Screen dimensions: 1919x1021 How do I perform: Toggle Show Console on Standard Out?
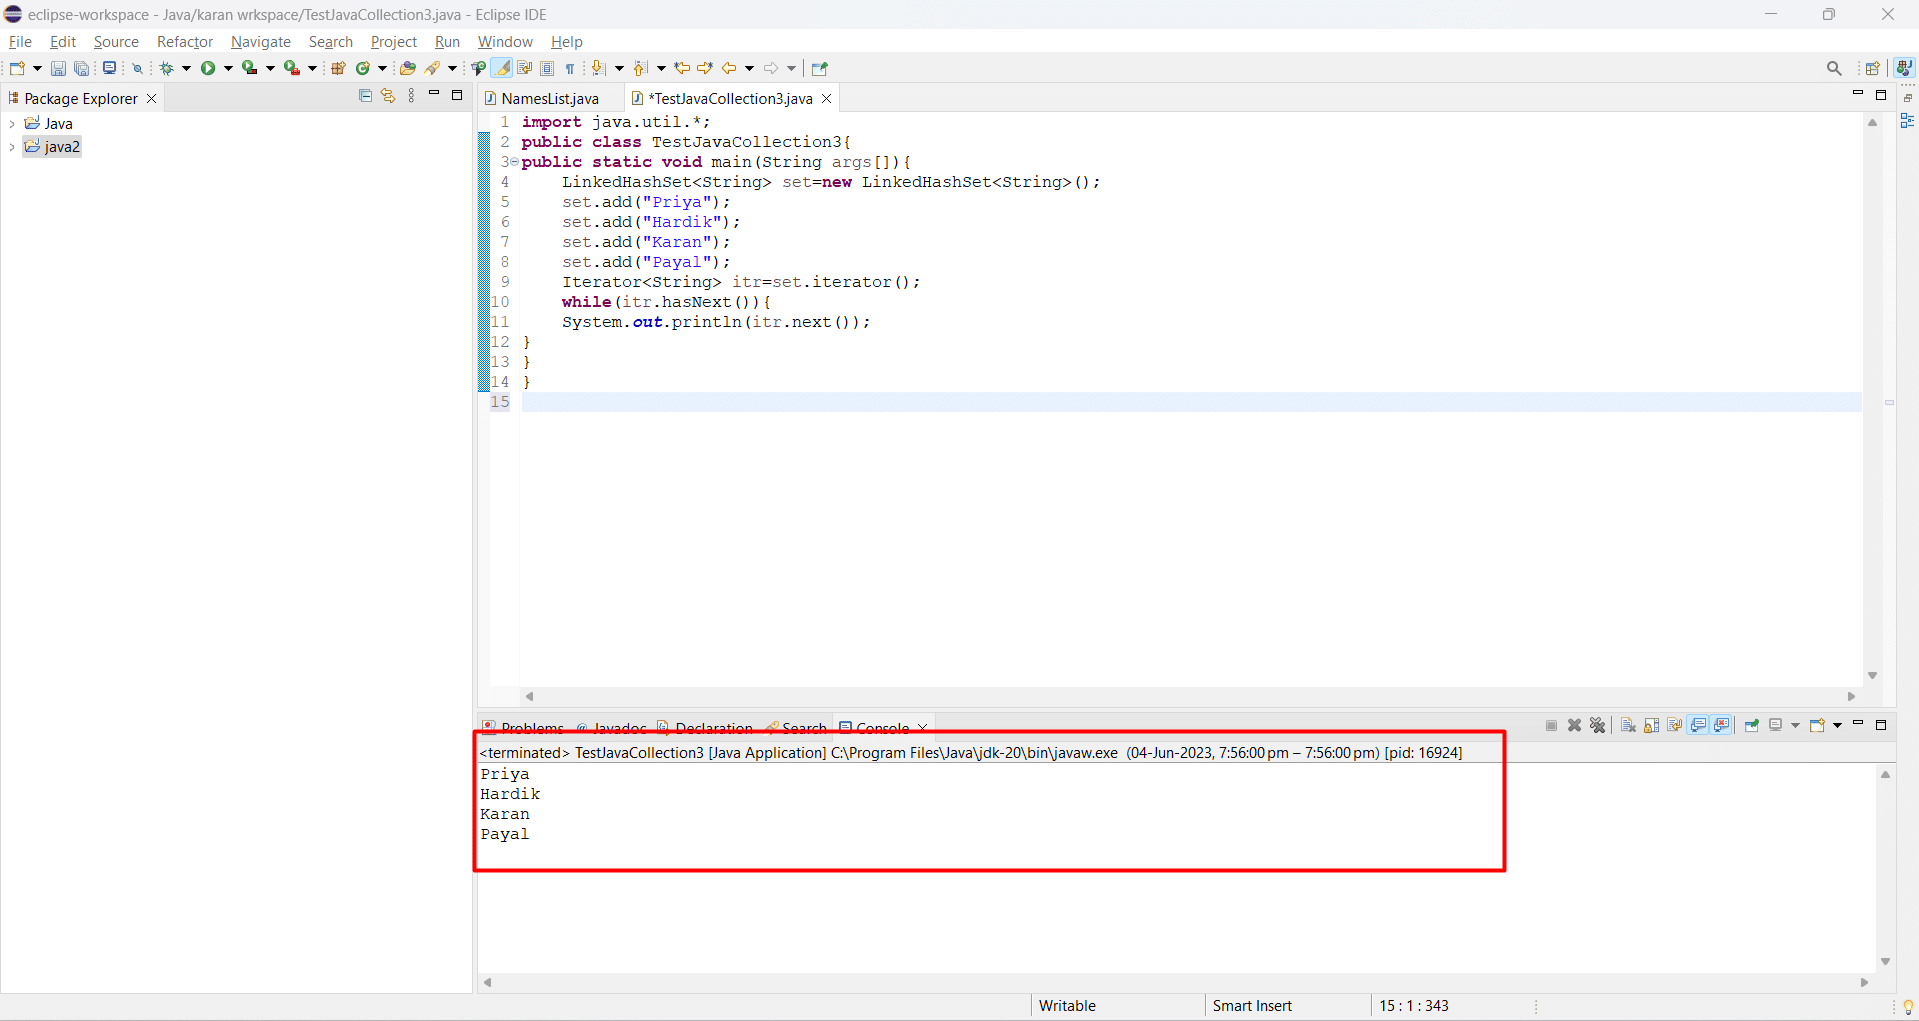click(1698, 725)
